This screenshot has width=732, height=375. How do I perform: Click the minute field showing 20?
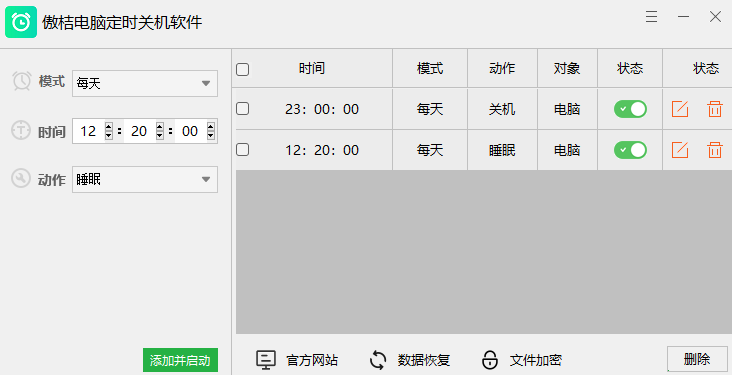click(140, 131)
